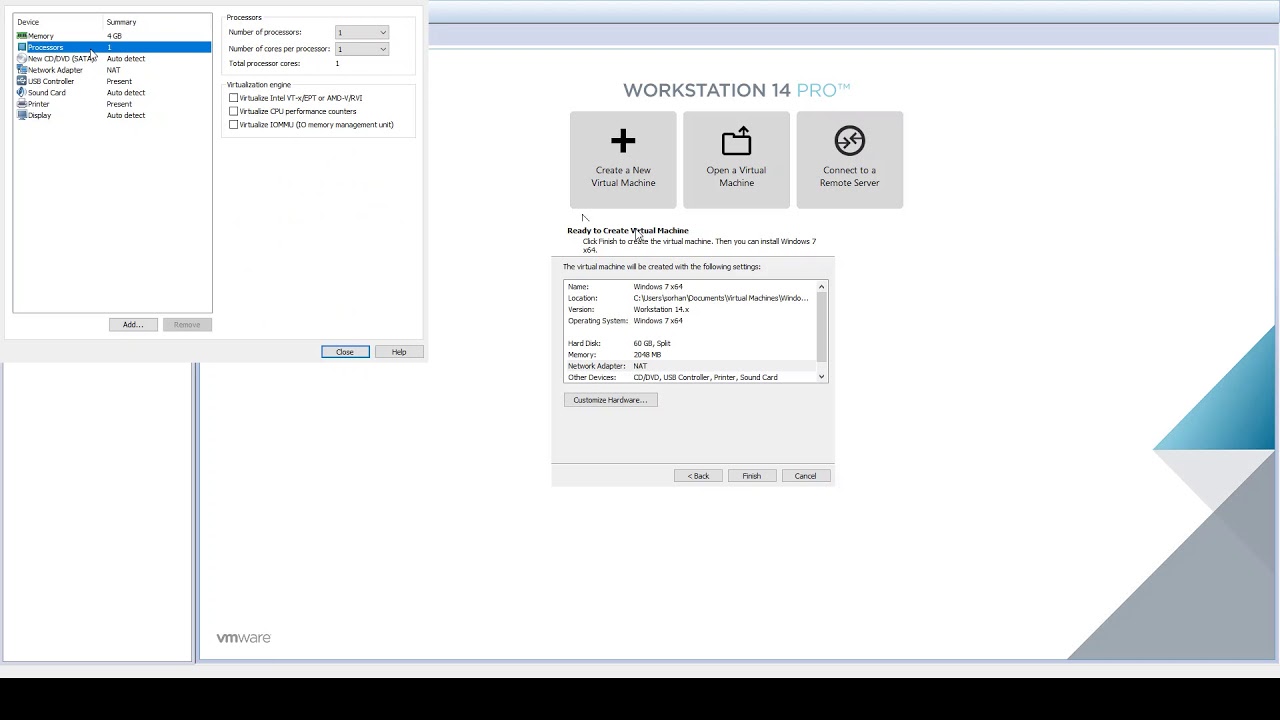Cancel the New Virtual Machine wizard
This screenshot has width=1280, height=720.
[805, 476]
